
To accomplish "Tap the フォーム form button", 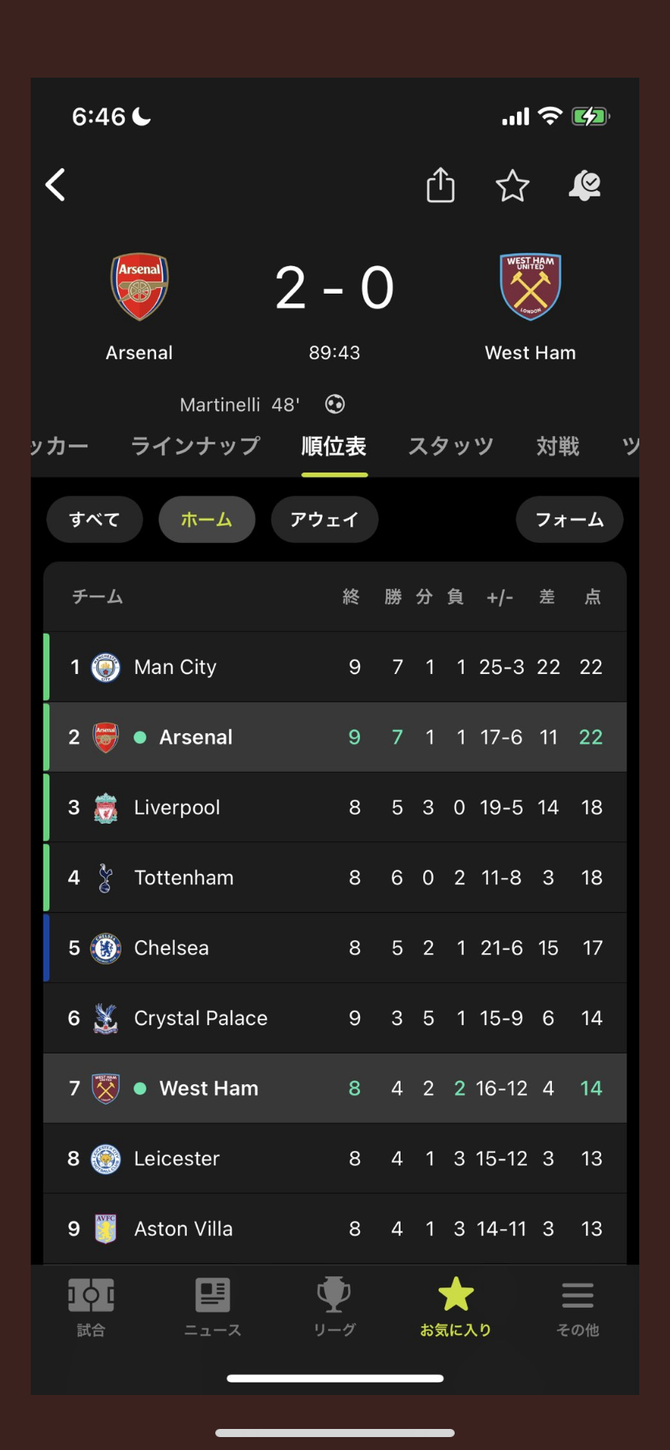I will tap(569, 519).
